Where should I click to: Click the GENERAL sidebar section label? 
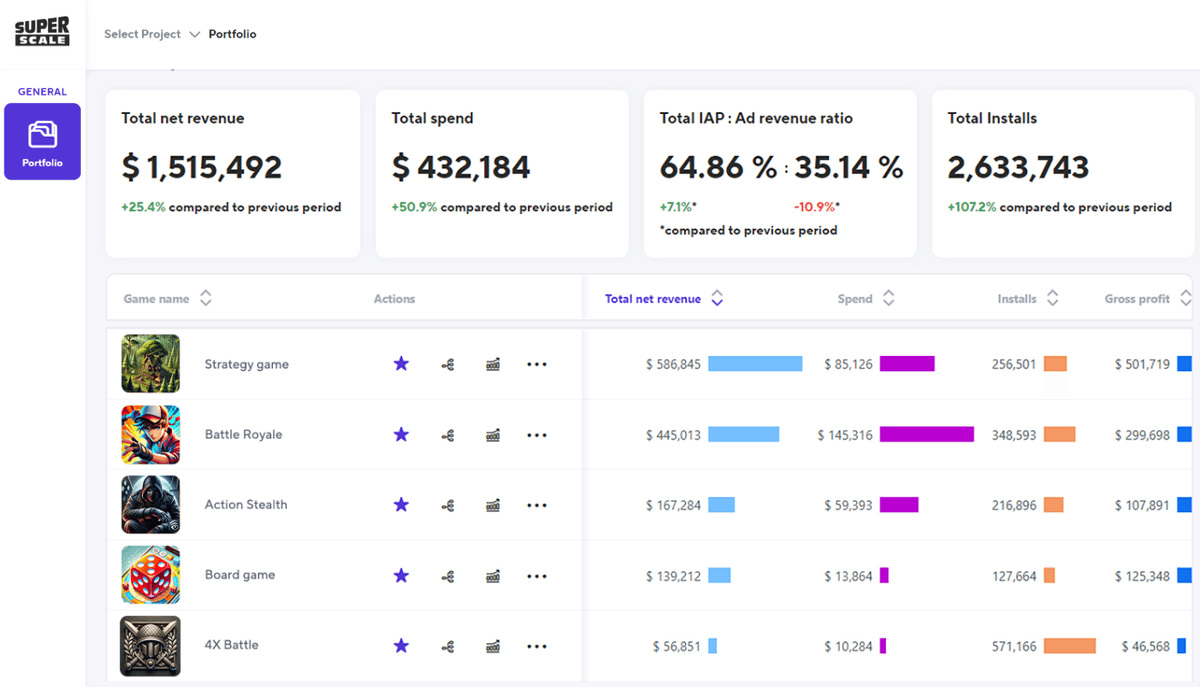pos(42,92)
